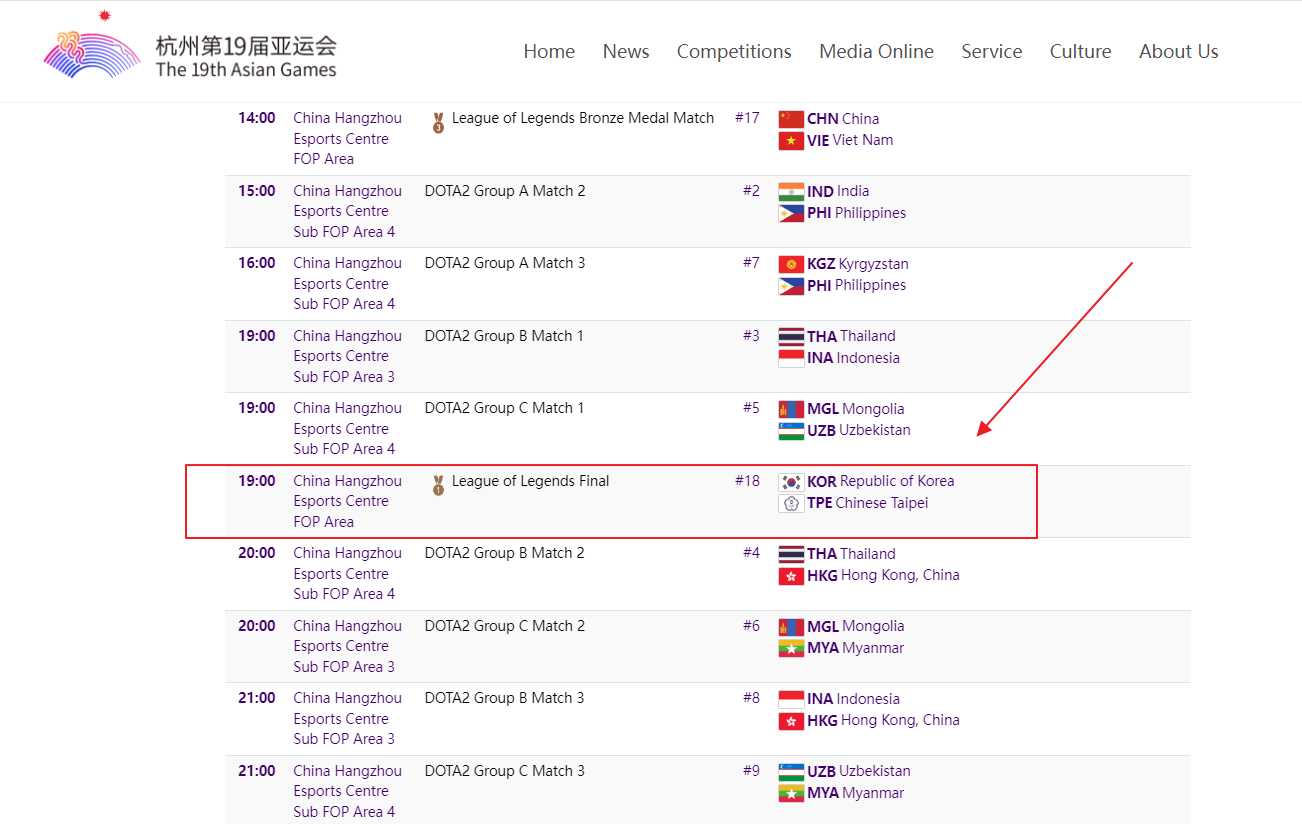This screenshot has width=1302, height=824.
Task: Click Indonesia flag in DOTA2 Group B Match 3
Action: (x=791, y=699)
